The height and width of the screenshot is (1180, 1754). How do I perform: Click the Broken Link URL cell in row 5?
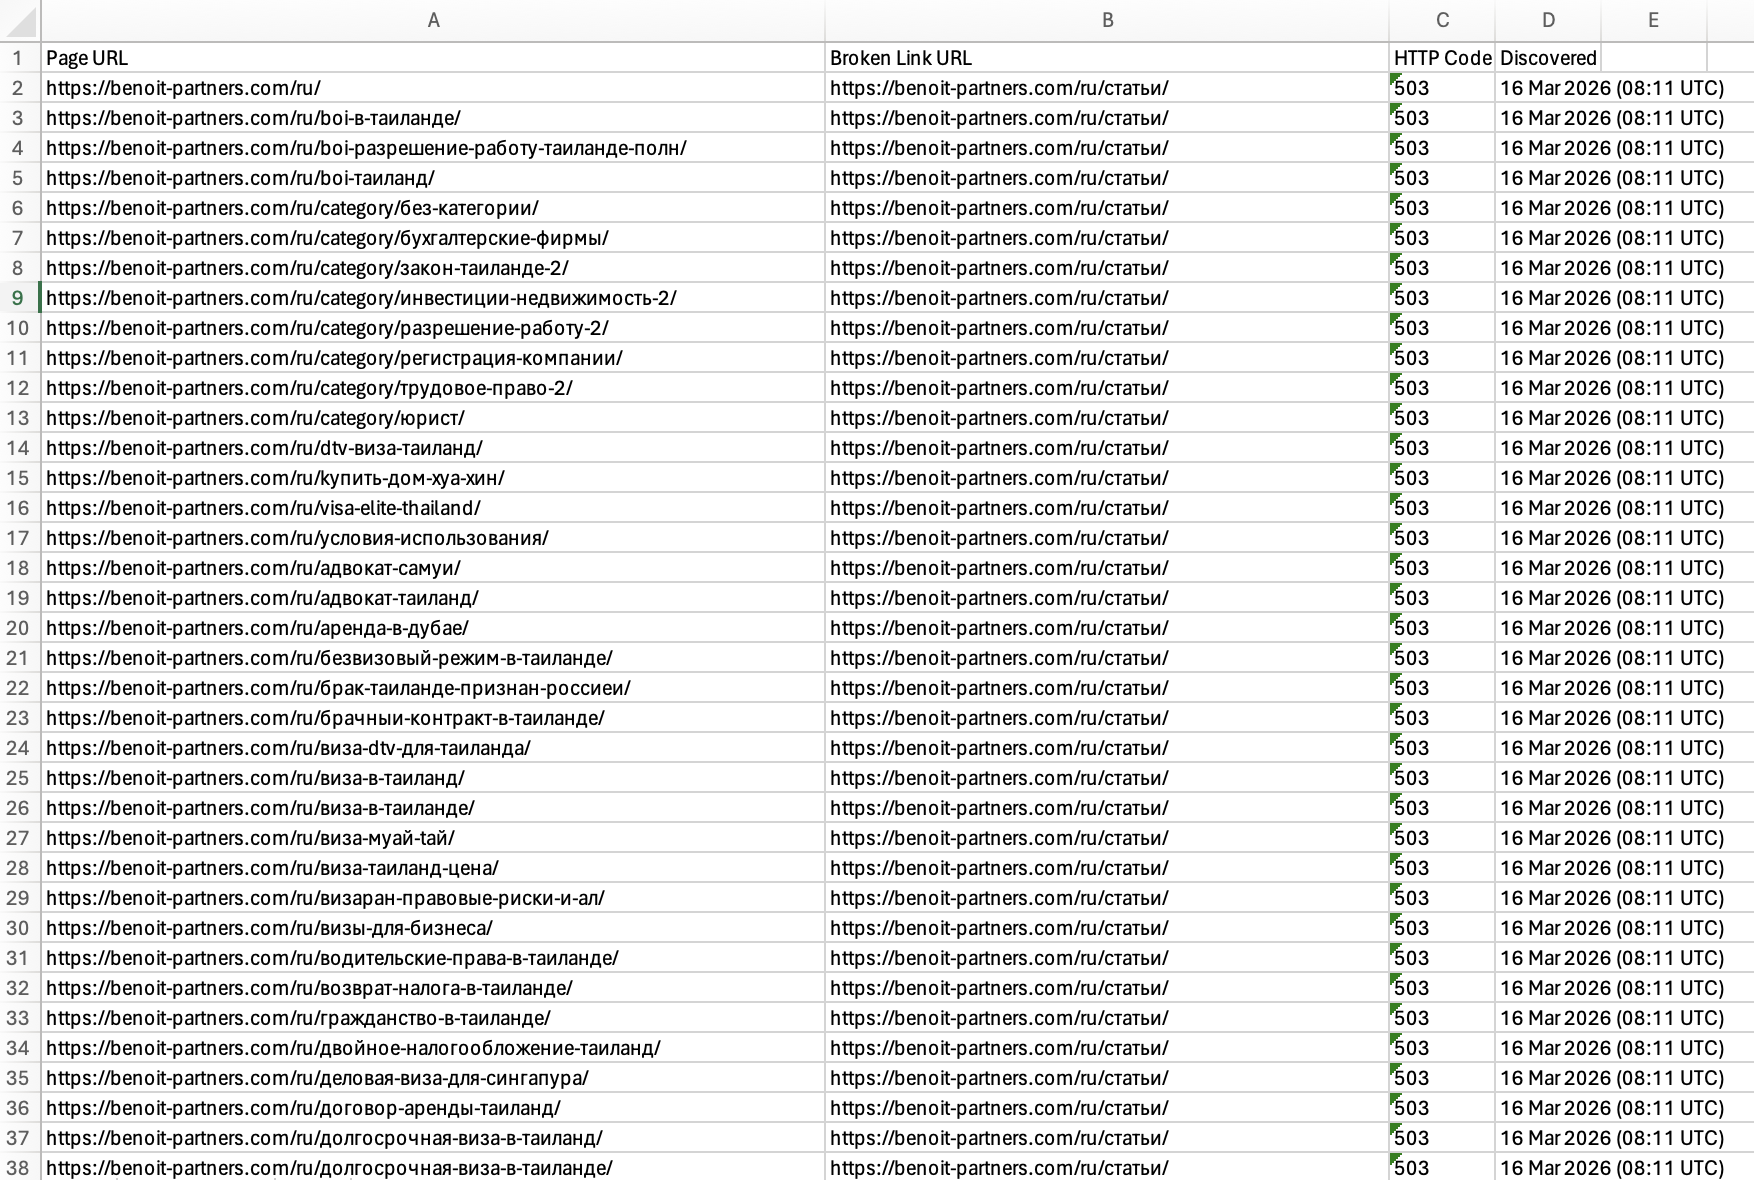point(1107,178)
